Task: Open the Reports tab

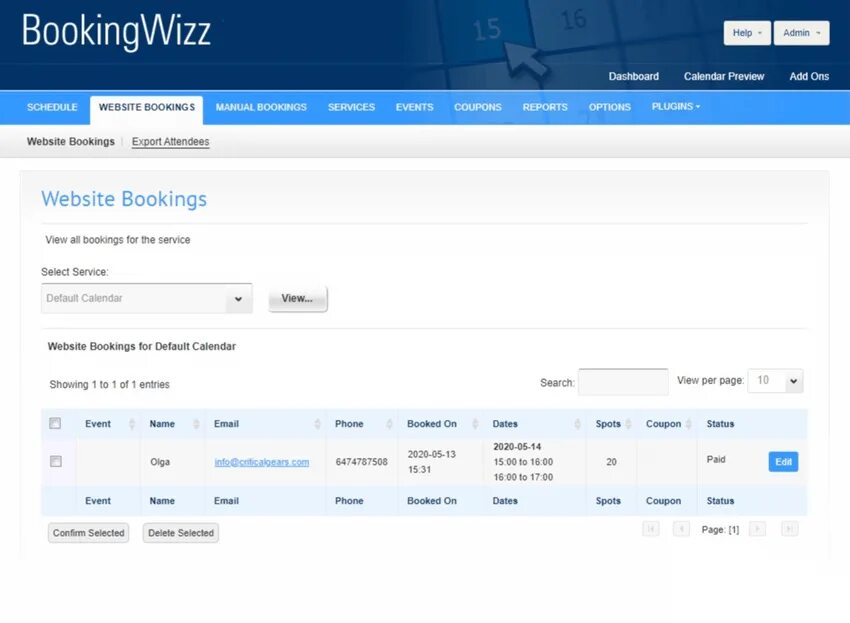Action: tap(545, 107)
